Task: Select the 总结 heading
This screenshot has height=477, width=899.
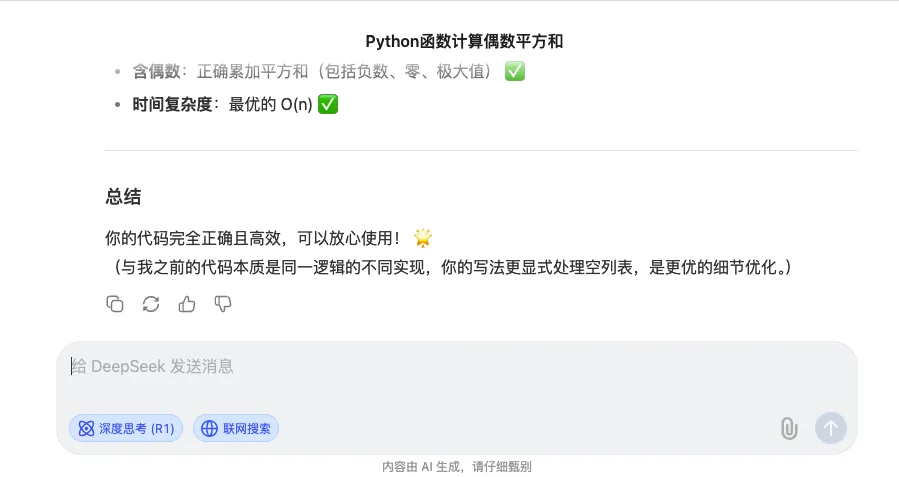Action: pyautogui.click(x=123, y=197)
